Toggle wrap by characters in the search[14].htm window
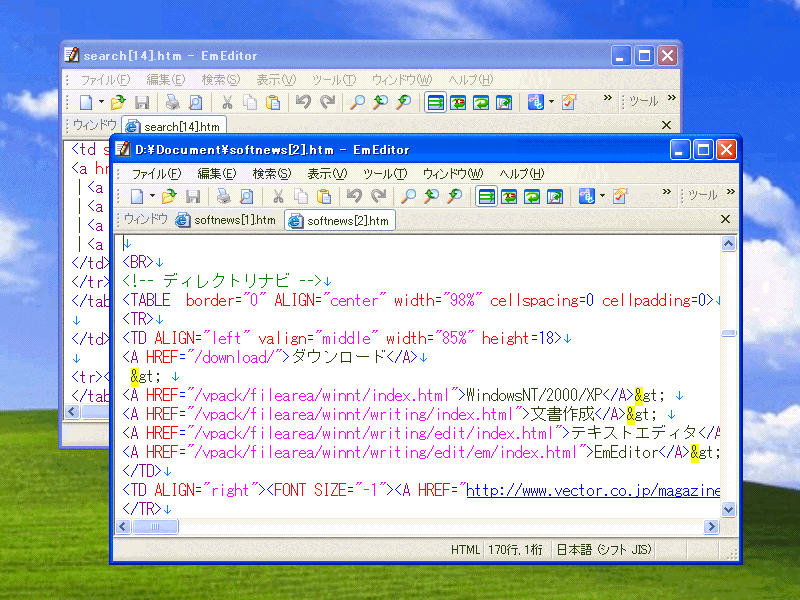 tap(458, 103)
